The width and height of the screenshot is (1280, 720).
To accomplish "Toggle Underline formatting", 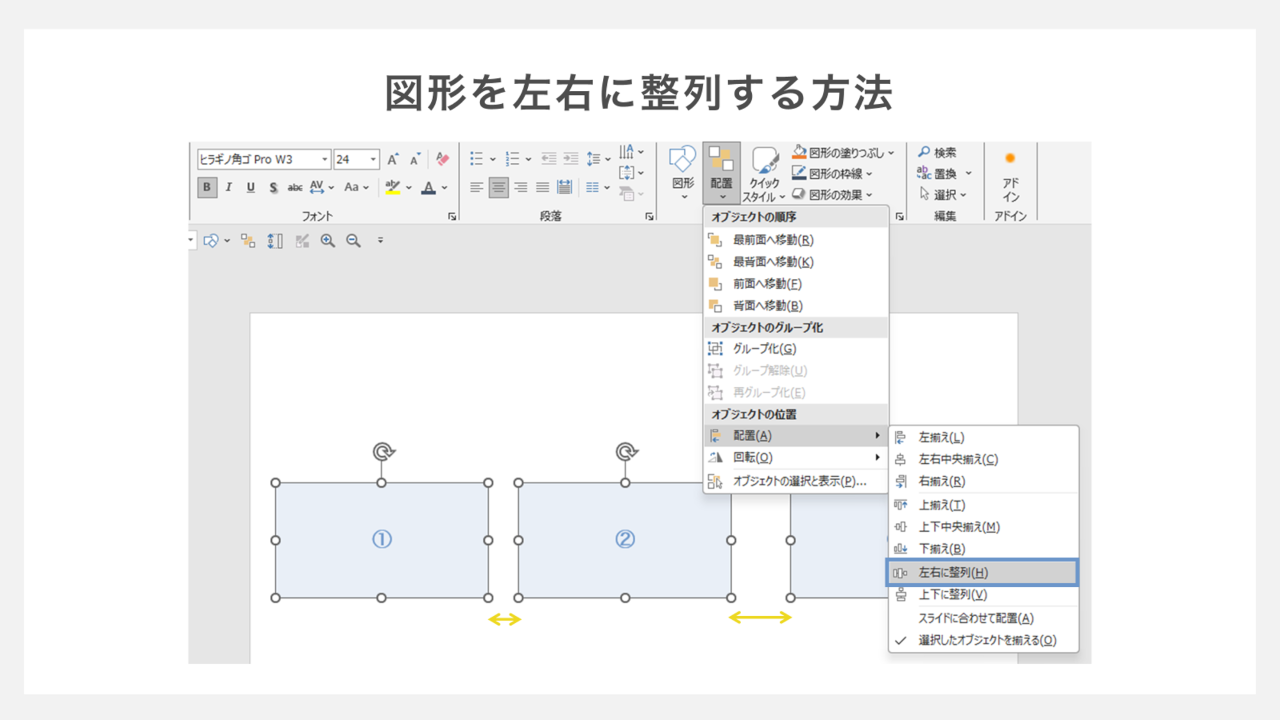I will click(x=251, y=187).
